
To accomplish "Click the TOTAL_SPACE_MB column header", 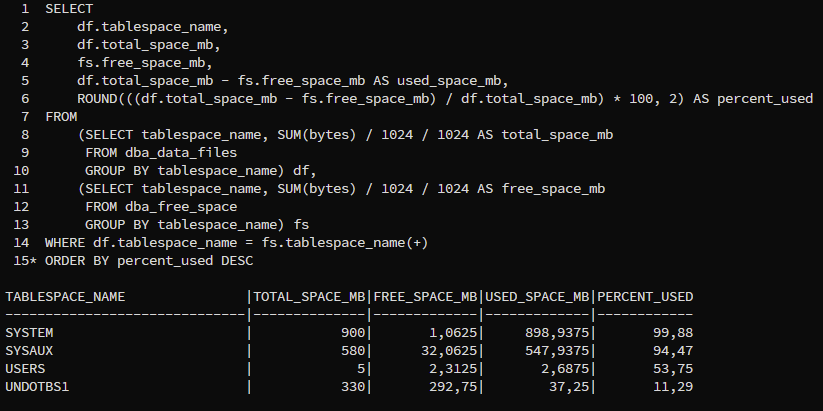I will 309,297.
